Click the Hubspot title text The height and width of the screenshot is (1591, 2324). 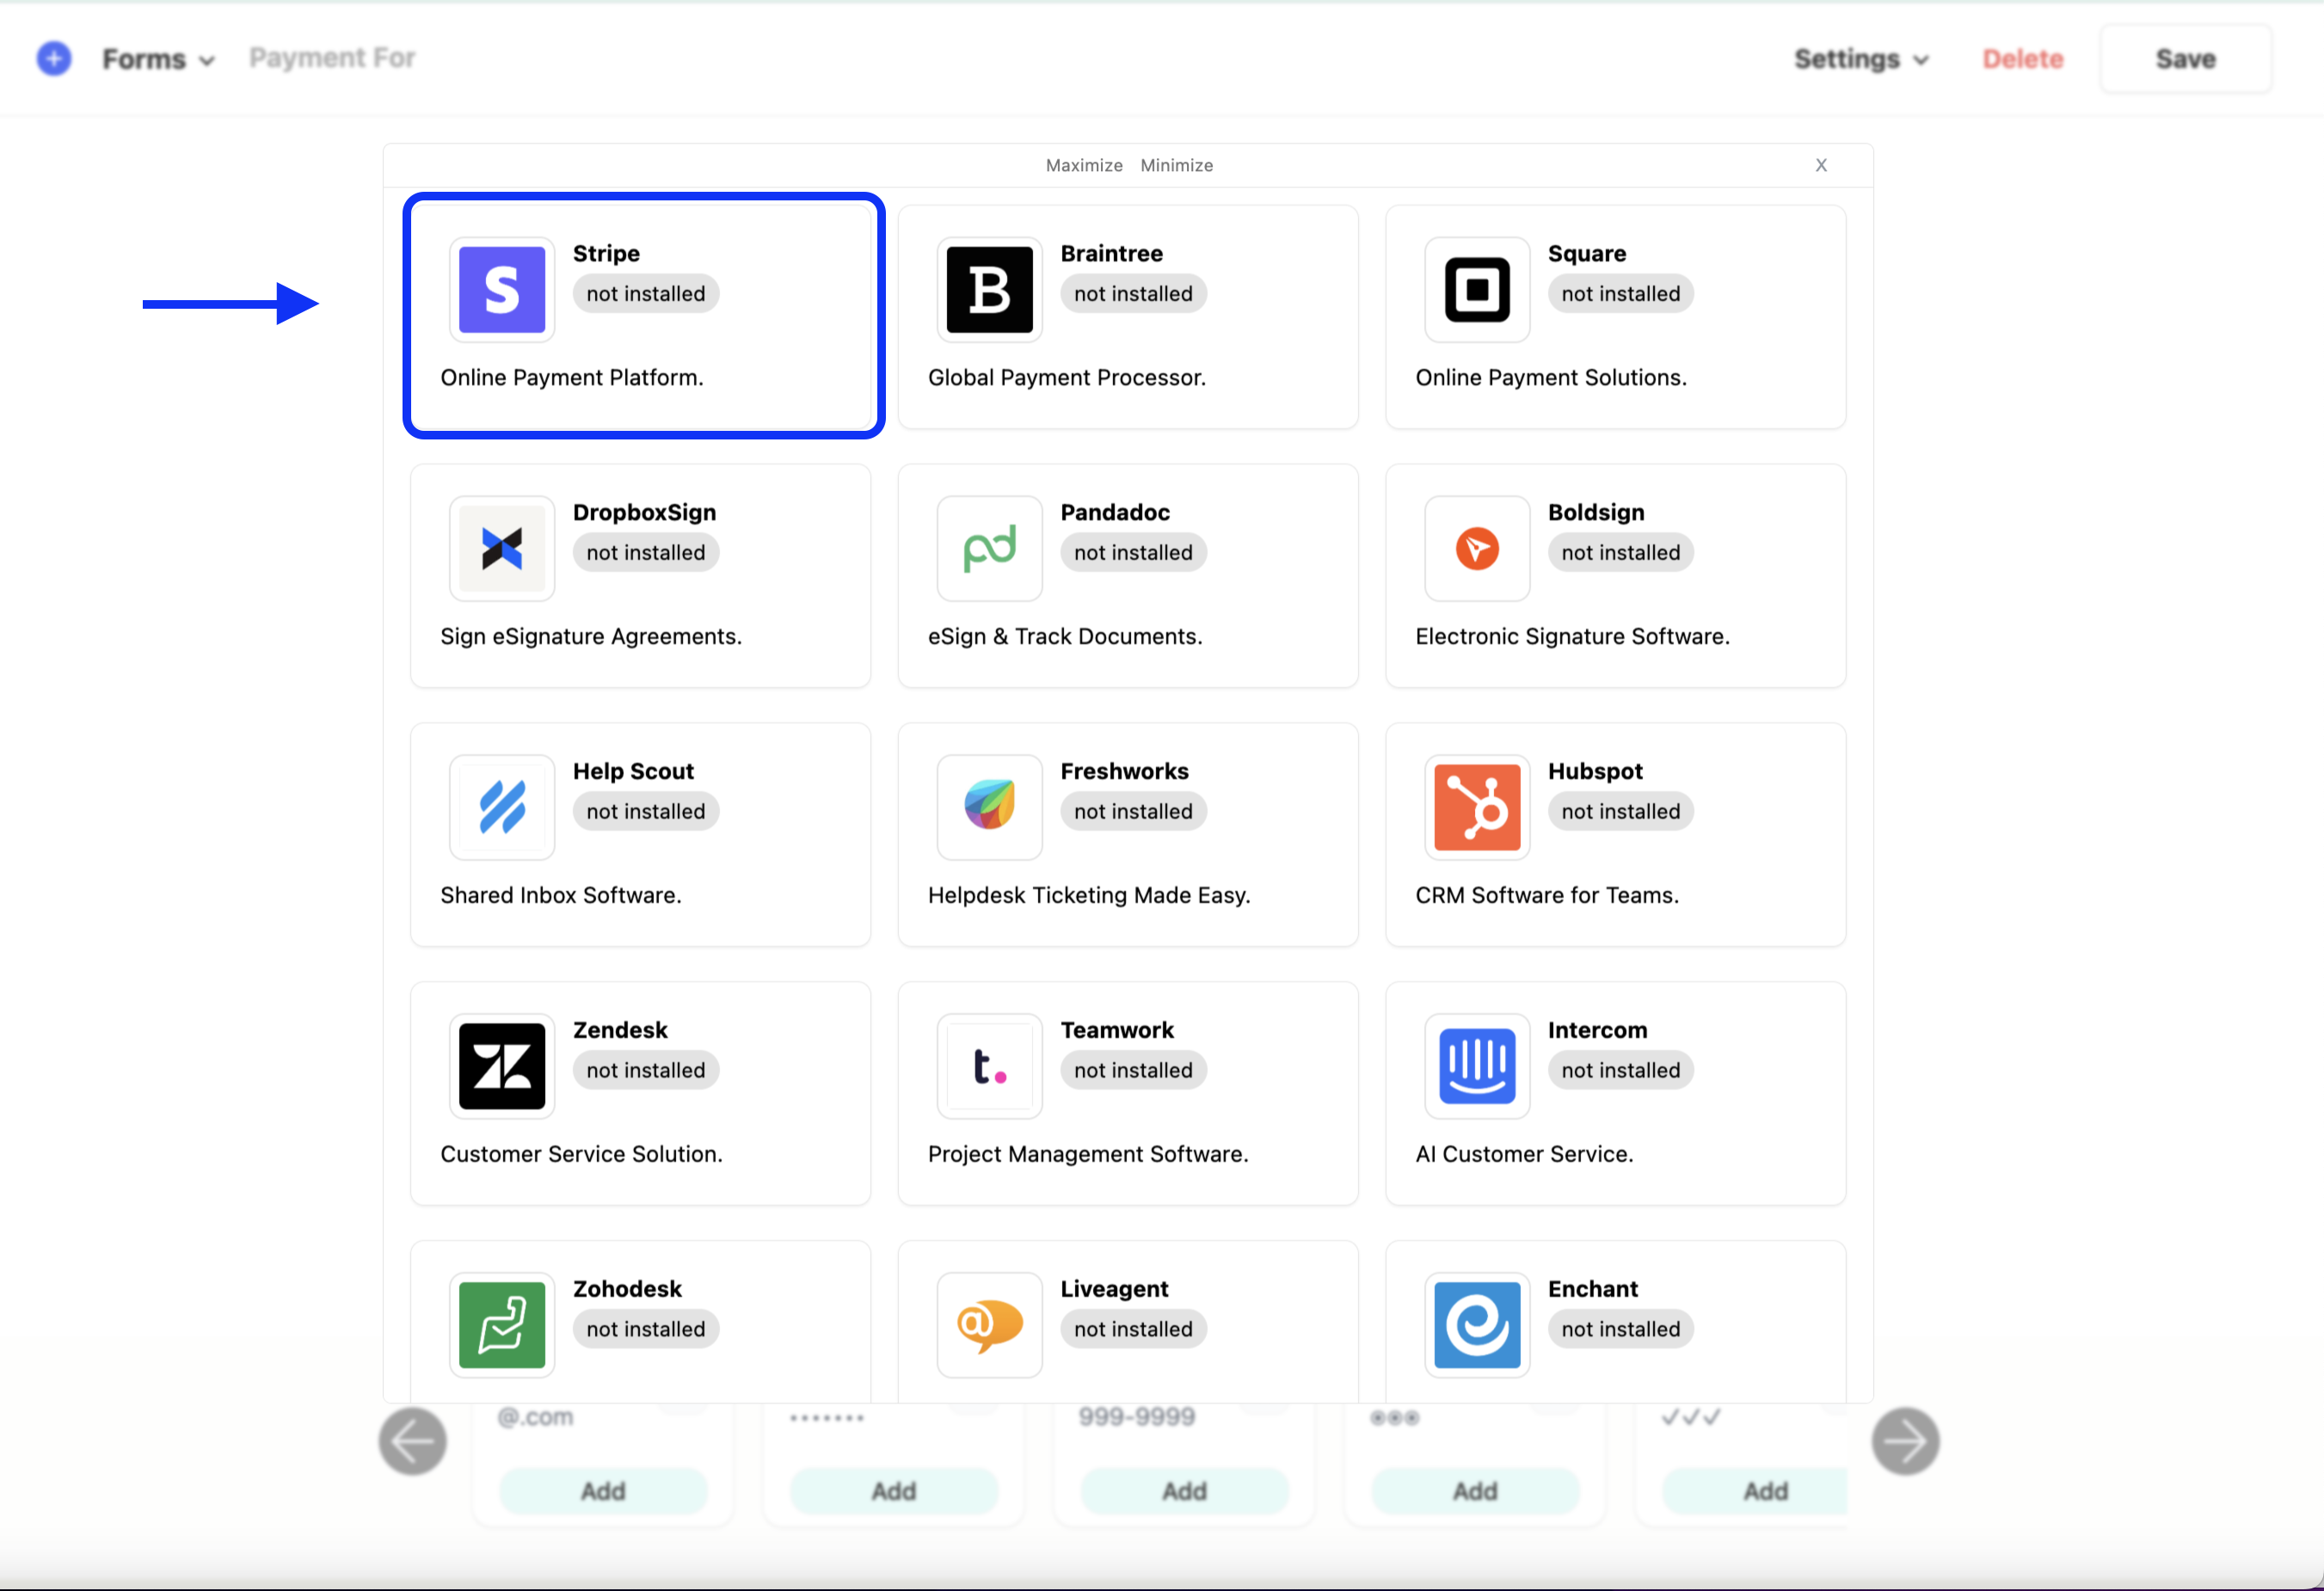pos(1595,772)
